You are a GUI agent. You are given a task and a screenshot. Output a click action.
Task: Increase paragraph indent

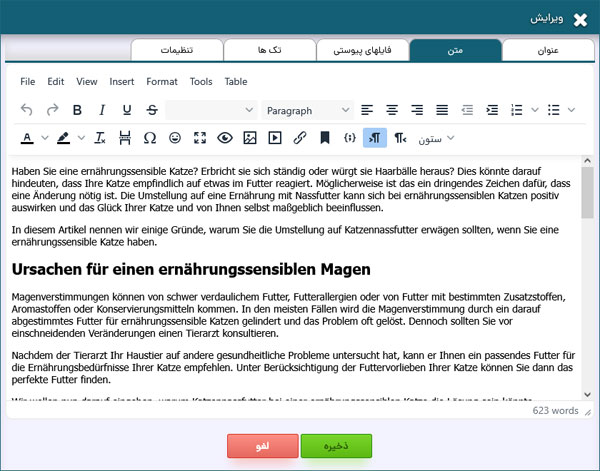[x=492, y=110]
